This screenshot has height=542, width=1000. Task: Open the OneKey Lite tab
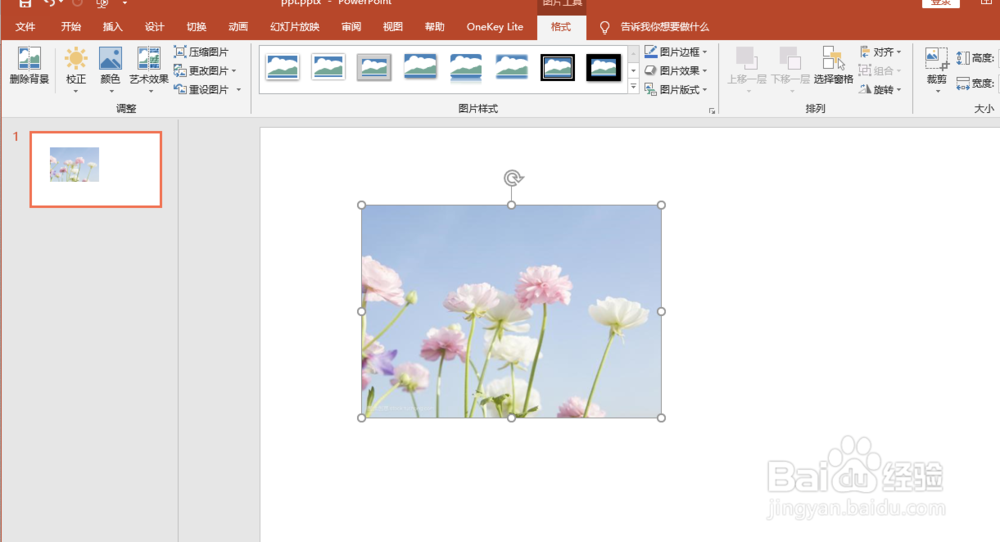click(x=495, y=27)
